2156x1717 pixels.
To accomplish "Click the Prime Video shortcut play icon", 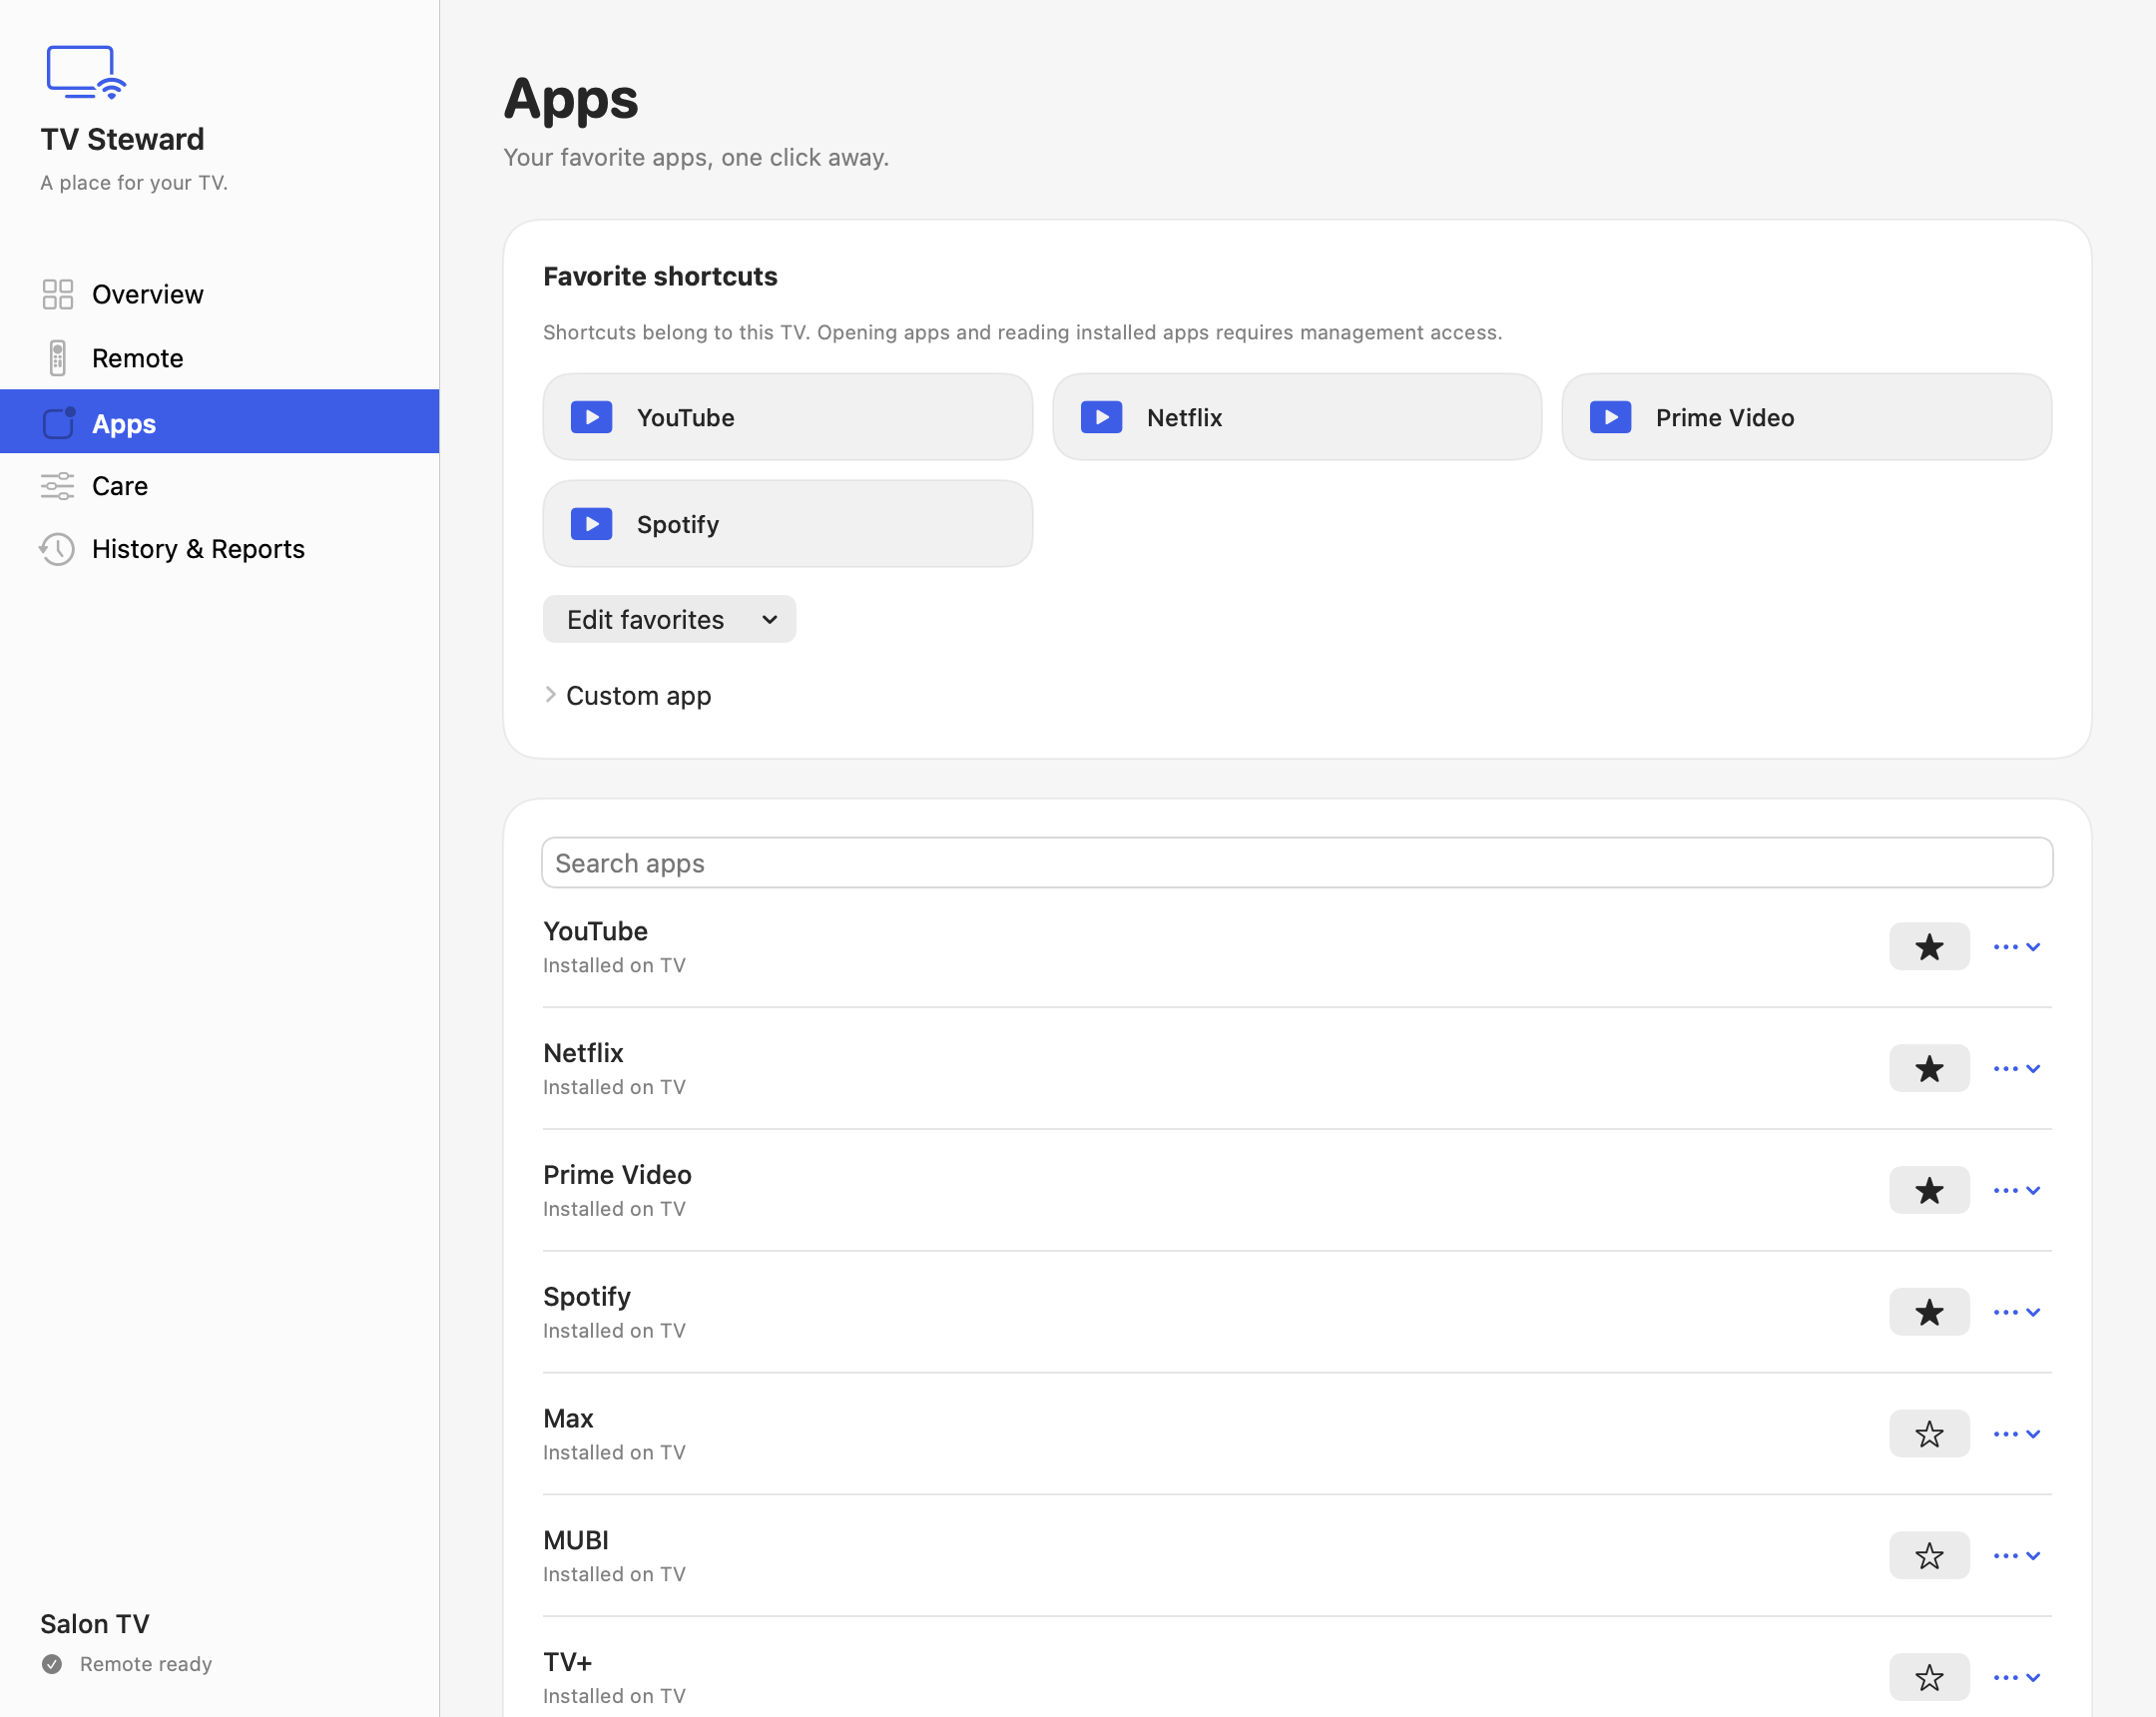I will [x=1610, y=417].
